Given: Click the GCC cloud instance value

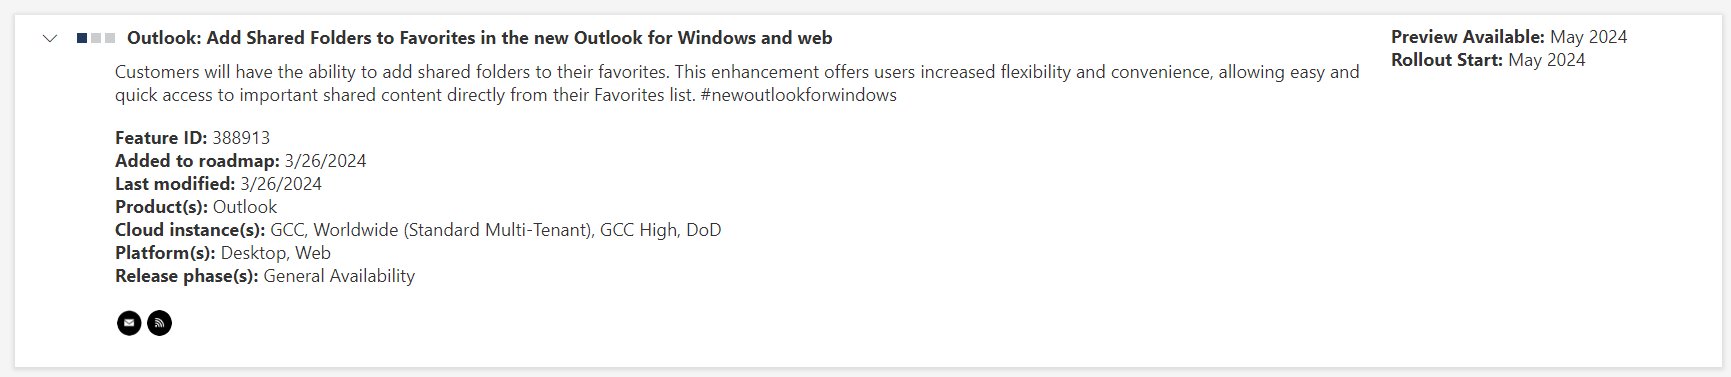Looking at the screenshot, I should tap(288, 230).
